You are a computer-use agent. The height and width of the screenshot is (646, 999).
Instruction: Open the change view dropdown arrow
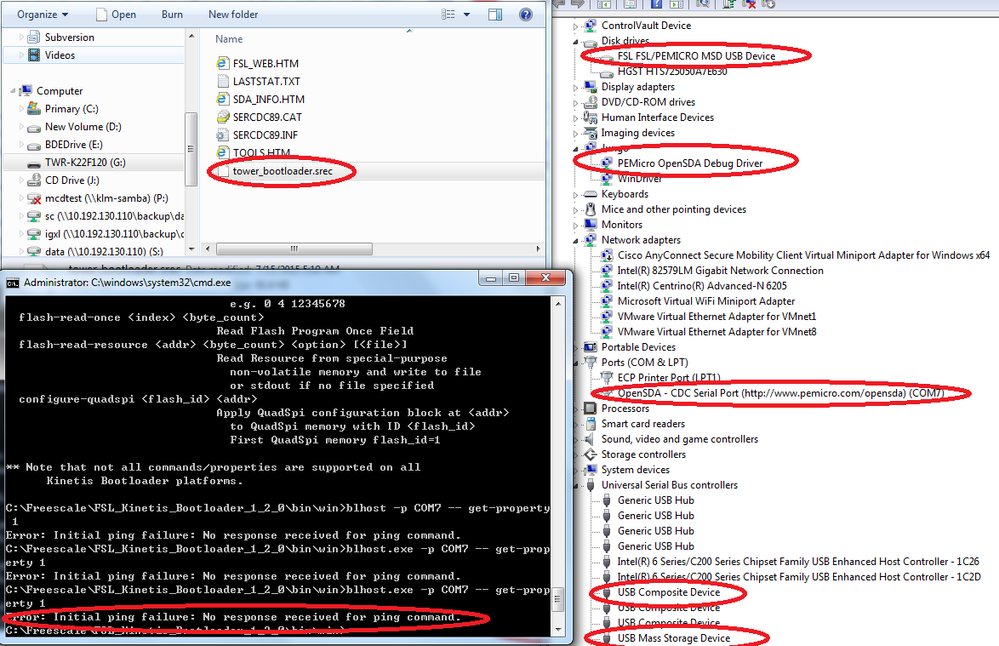[466, 14]
